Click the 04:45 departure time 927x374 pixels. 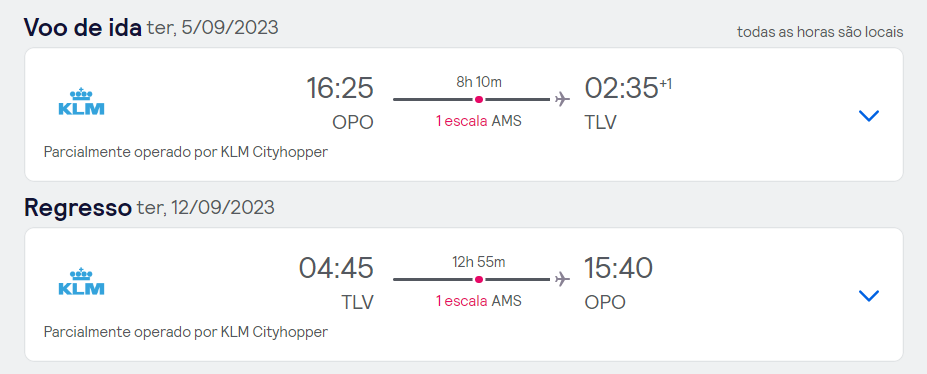(x=336, y=268)
